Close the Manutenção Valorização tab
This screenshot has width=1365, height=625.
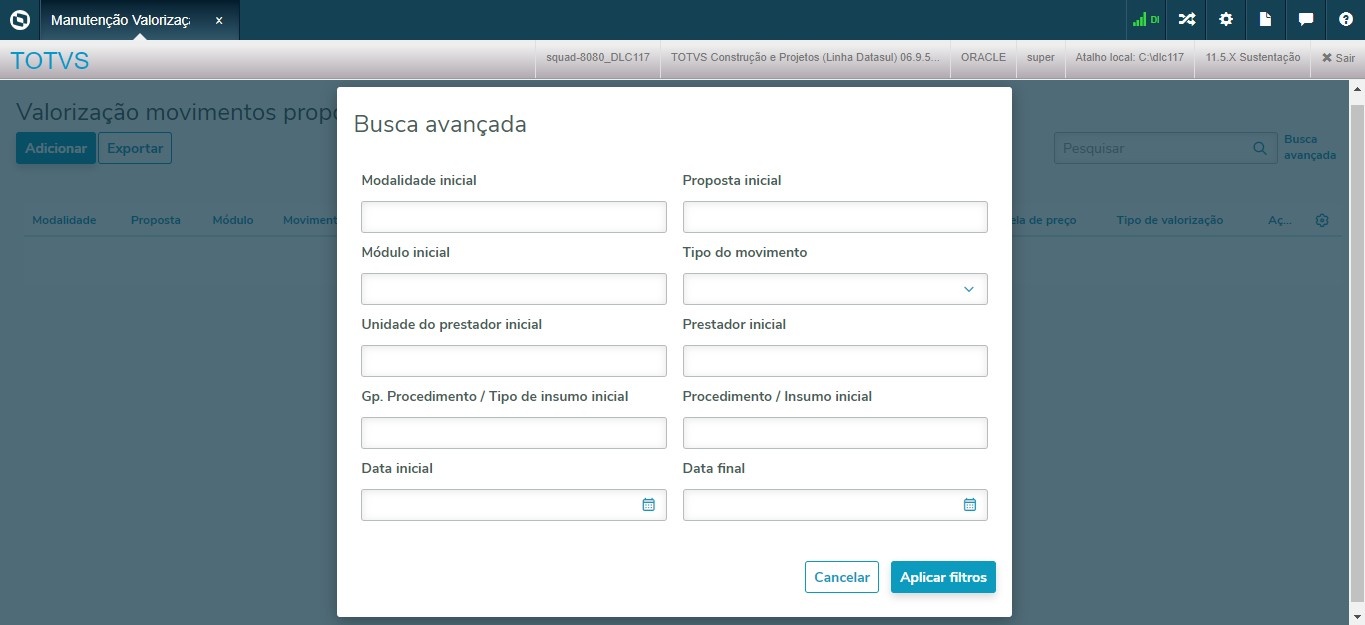click(219, 20)
